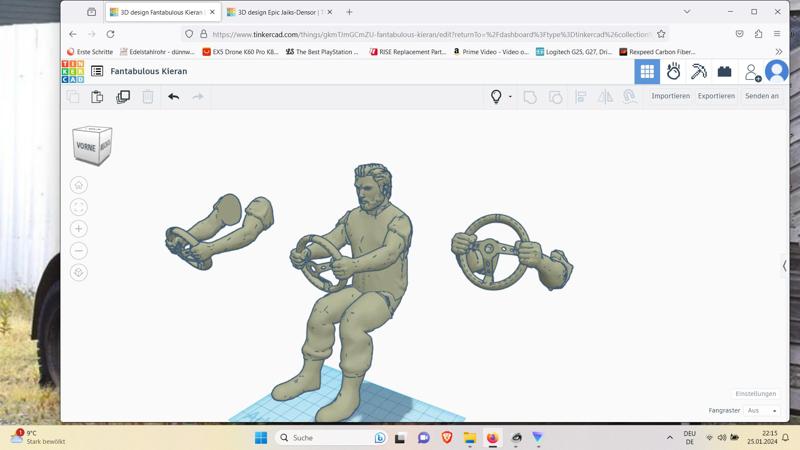Screen dimensions: 800x450
Task: Click the cruise tool icon
Action: [x=630, y=96]
